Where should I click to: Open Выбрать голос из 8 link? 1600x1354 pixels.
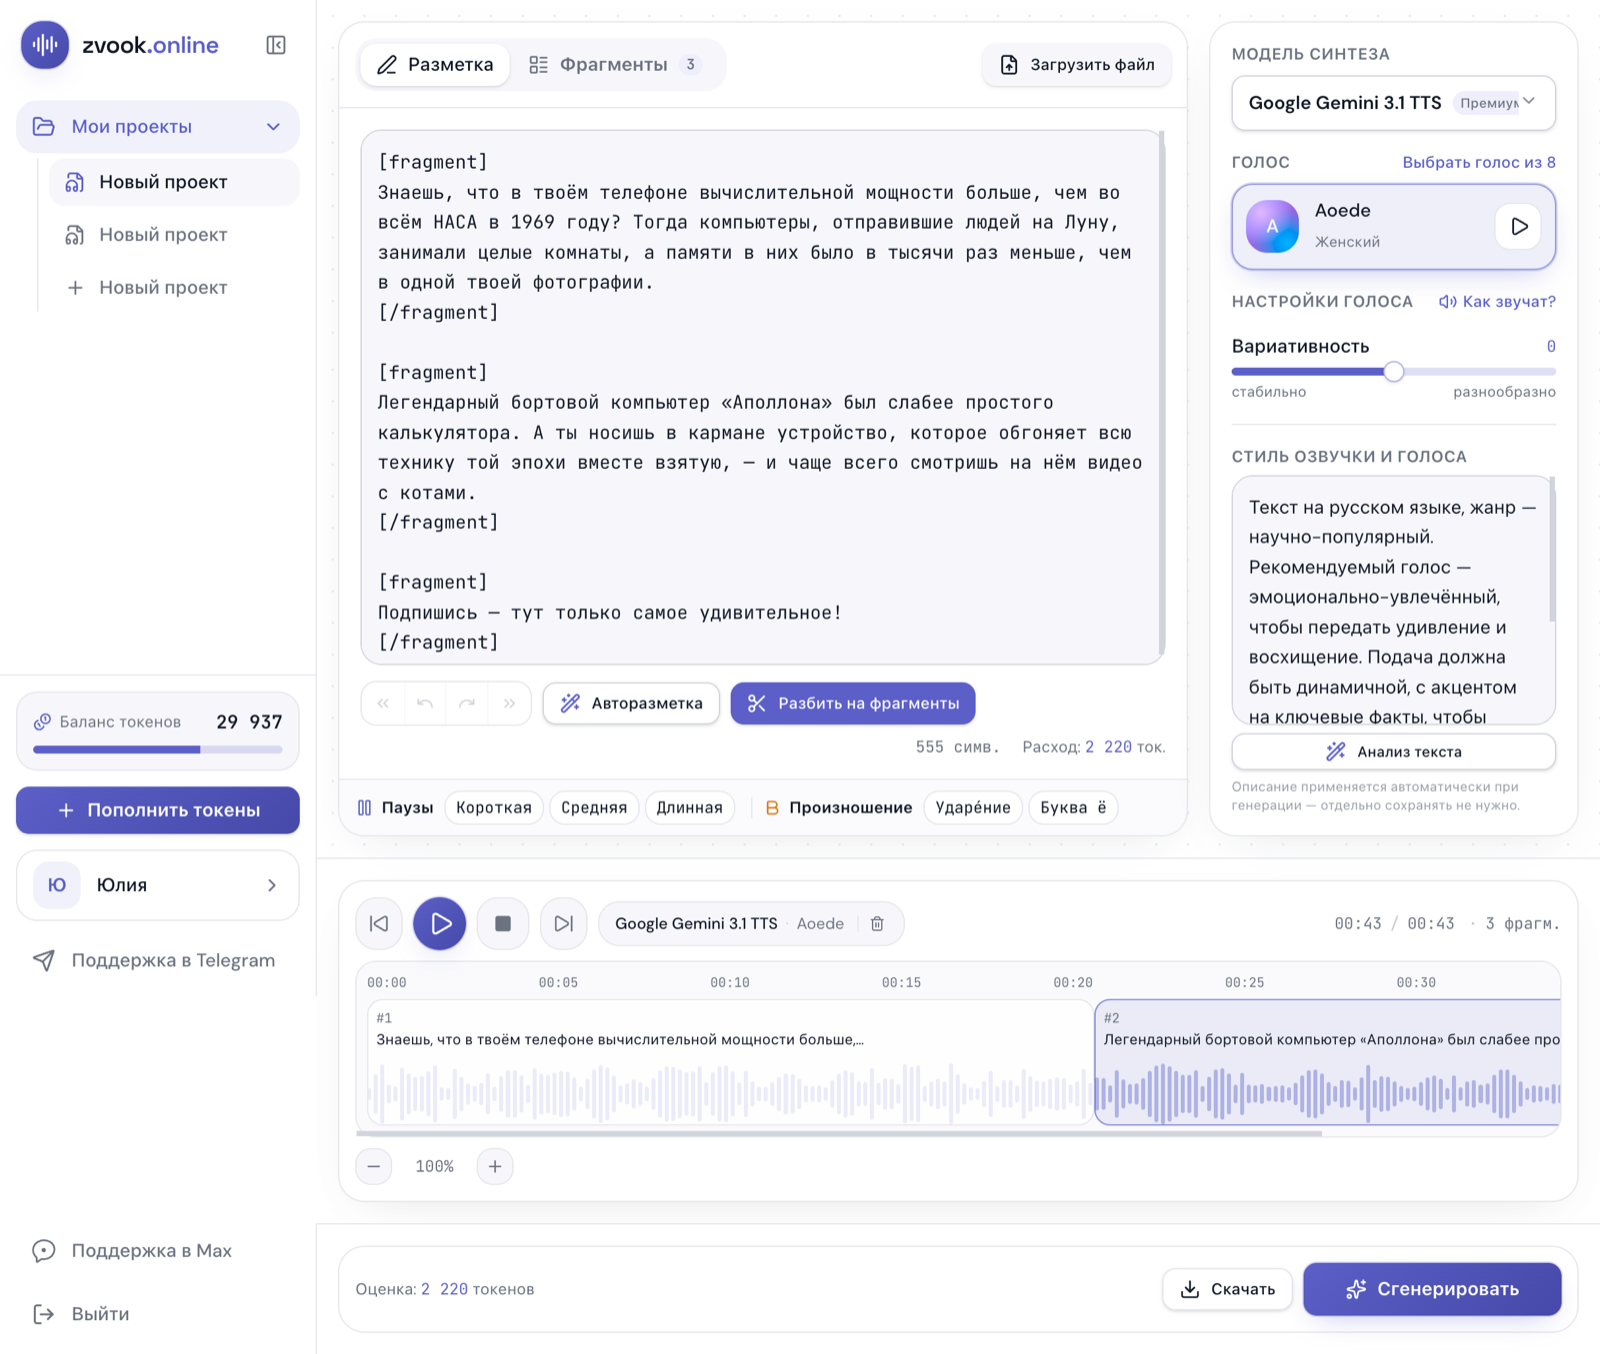1478,162
